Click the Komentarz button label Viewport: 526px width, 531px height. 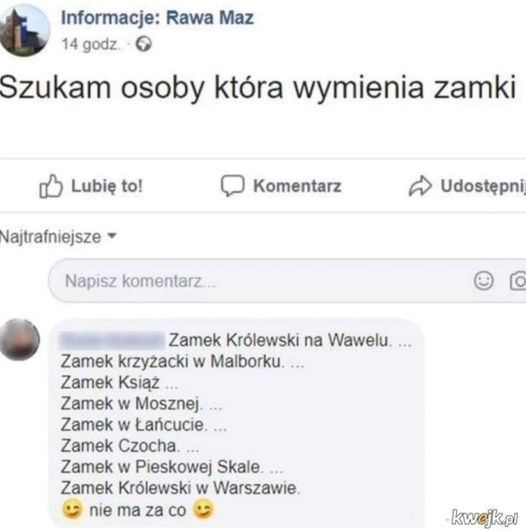click(x=297, y=186)
